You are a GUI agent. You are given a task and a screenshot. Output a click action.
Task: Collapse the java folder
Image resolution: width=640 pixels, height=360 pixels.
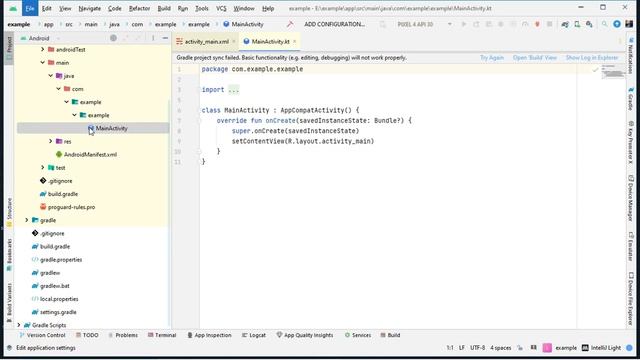pos(51,76)
